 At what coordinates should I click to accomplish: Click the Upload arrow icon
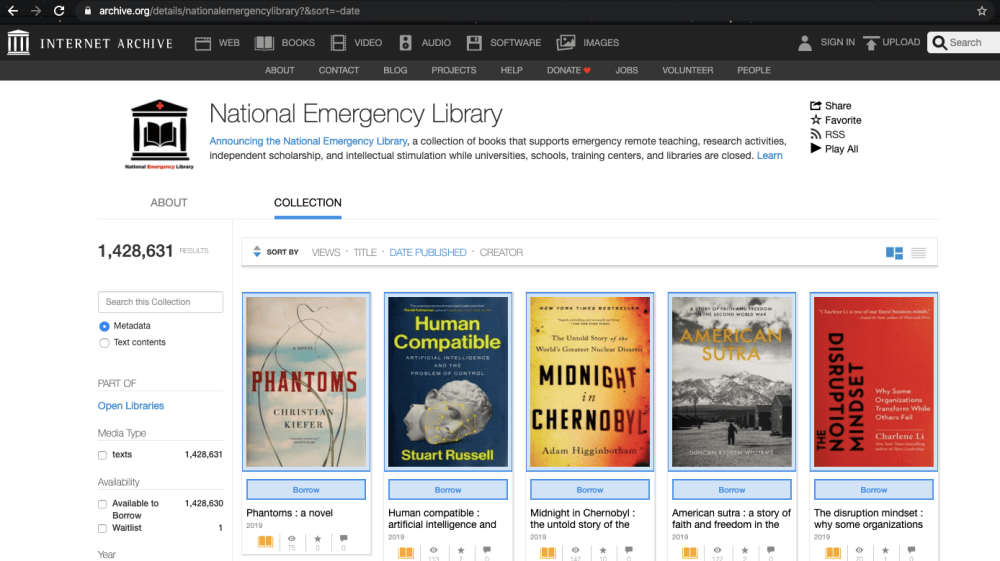click(x=871, y=43)
